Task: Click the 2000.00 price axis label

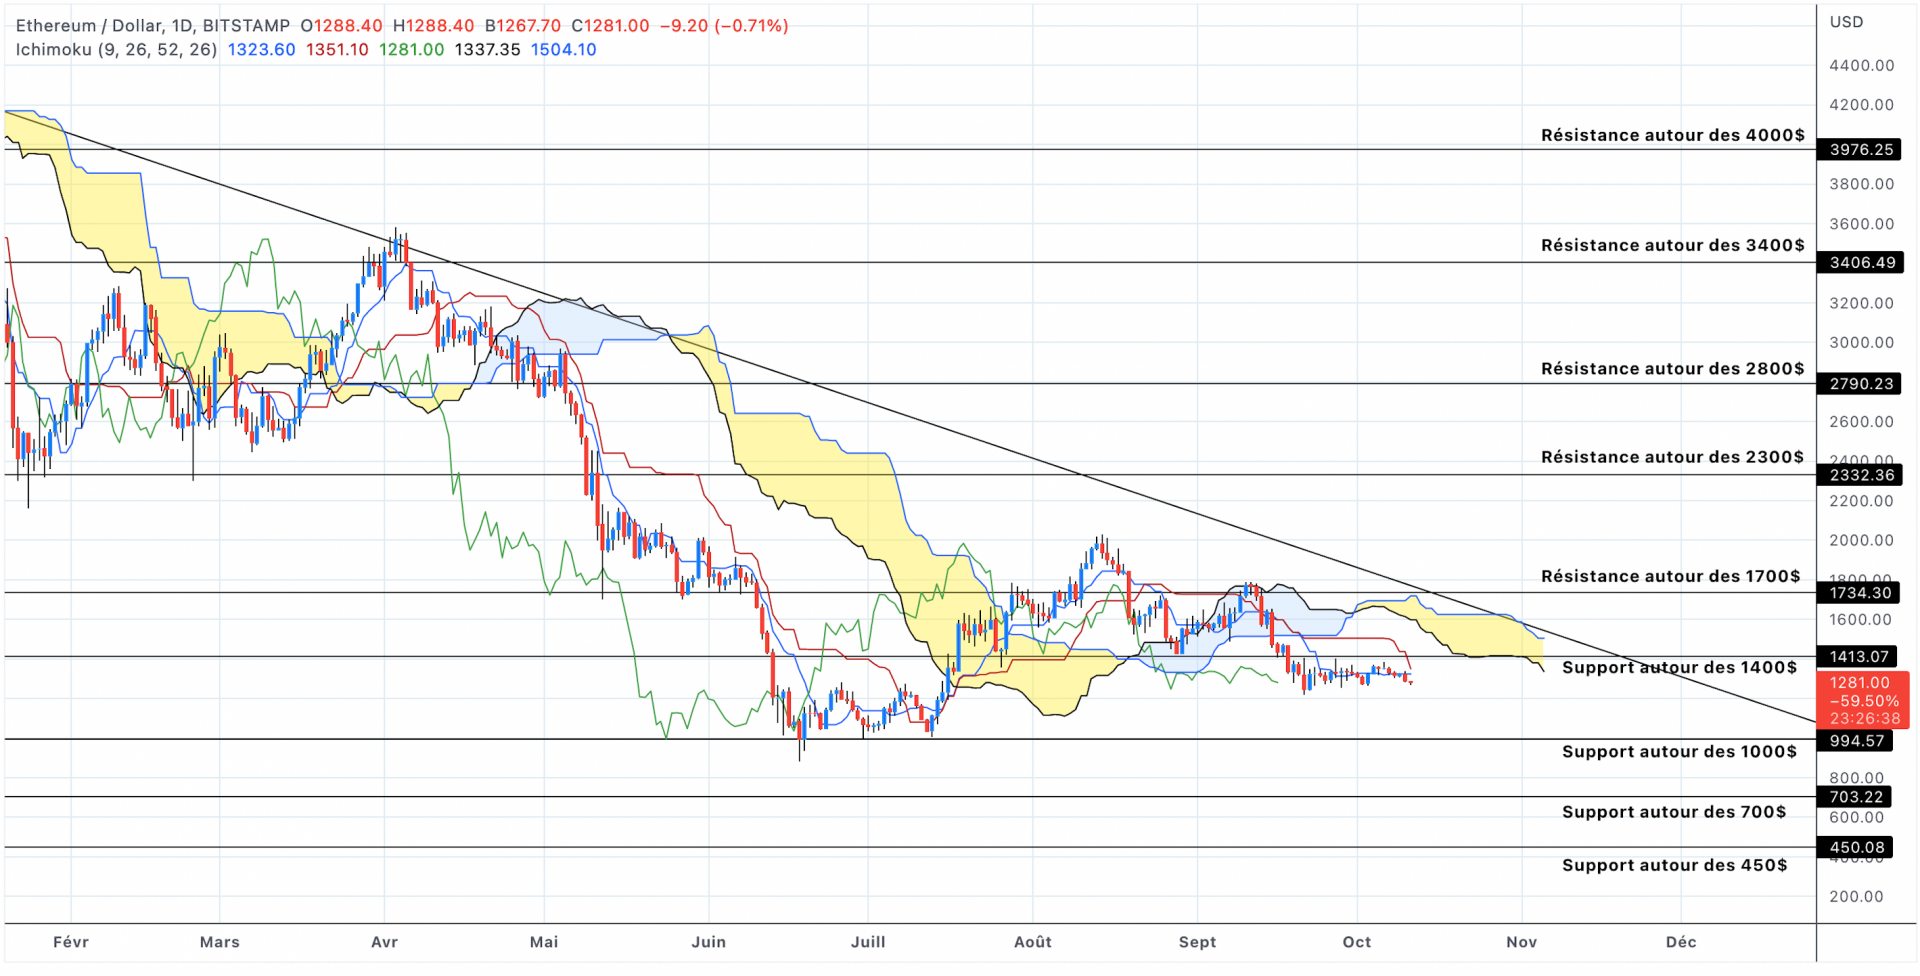Action: tap(1861, 541)
